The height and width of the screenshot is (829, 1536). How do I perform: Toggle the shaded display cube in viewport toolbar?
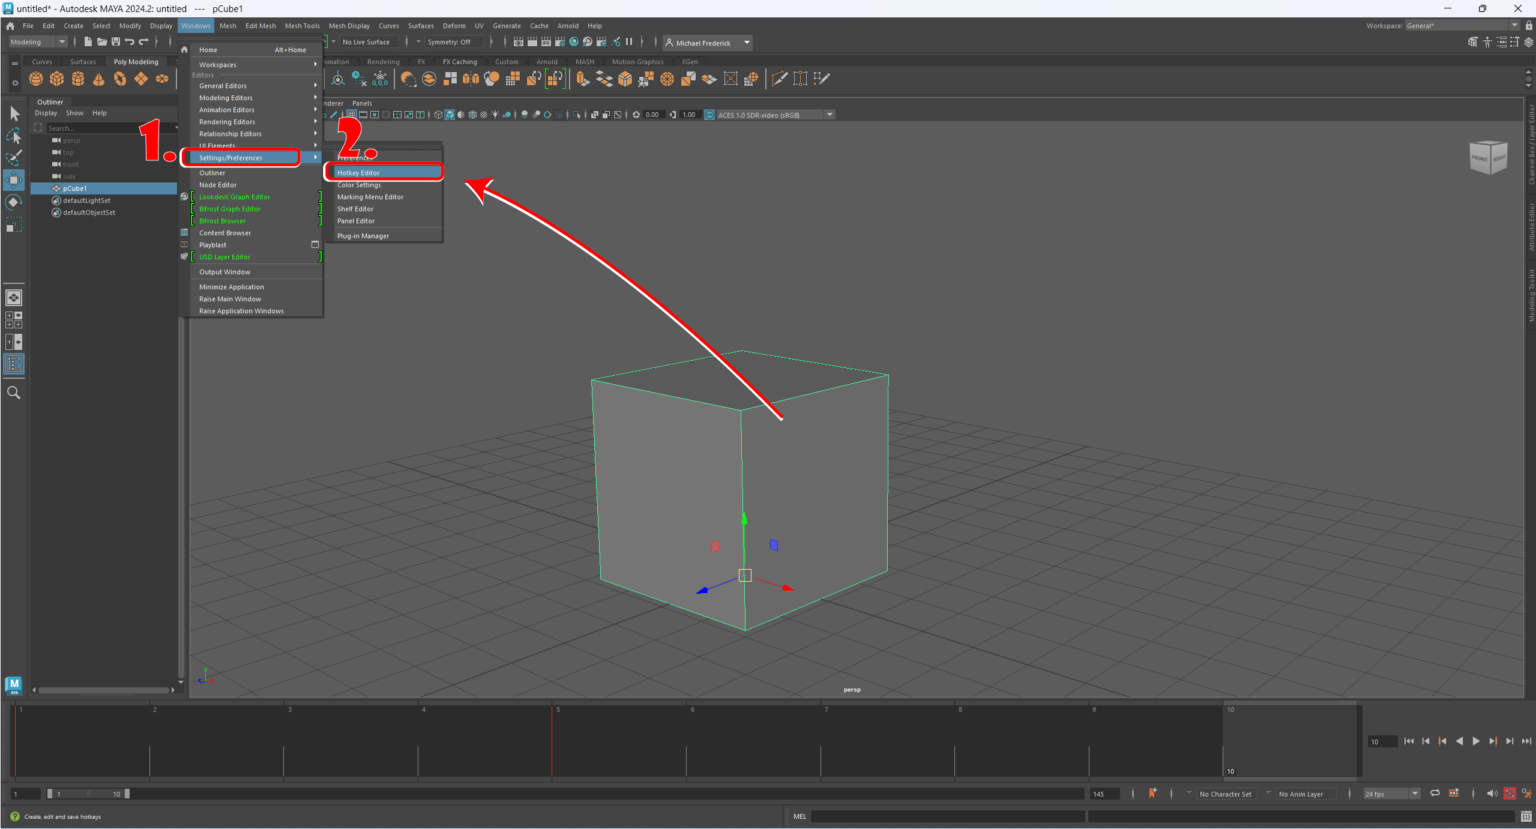(450, 114)
